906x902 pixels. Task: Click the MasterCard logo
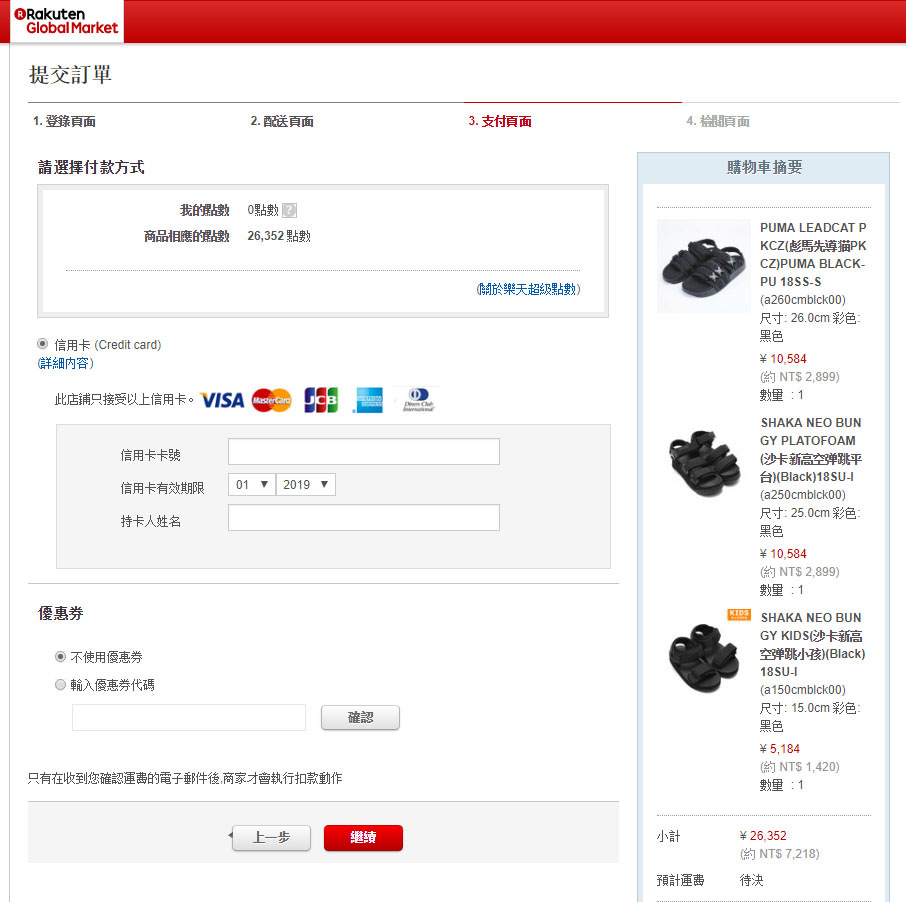(271, 400)
